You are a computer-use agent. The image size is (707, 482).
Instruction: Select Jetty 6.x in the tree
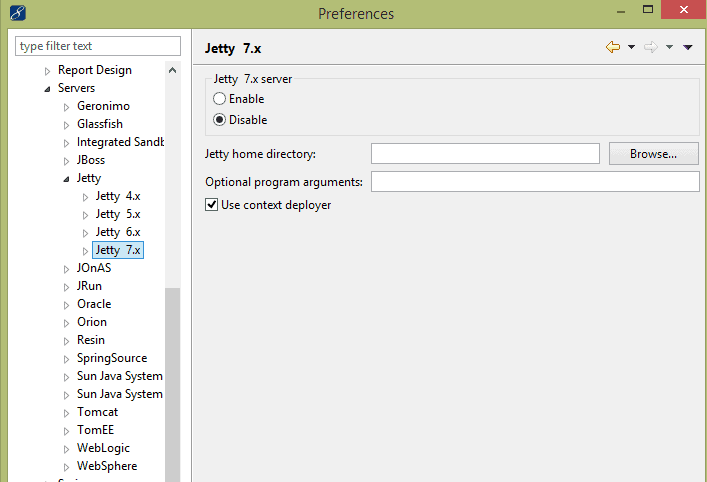(118, 232)
